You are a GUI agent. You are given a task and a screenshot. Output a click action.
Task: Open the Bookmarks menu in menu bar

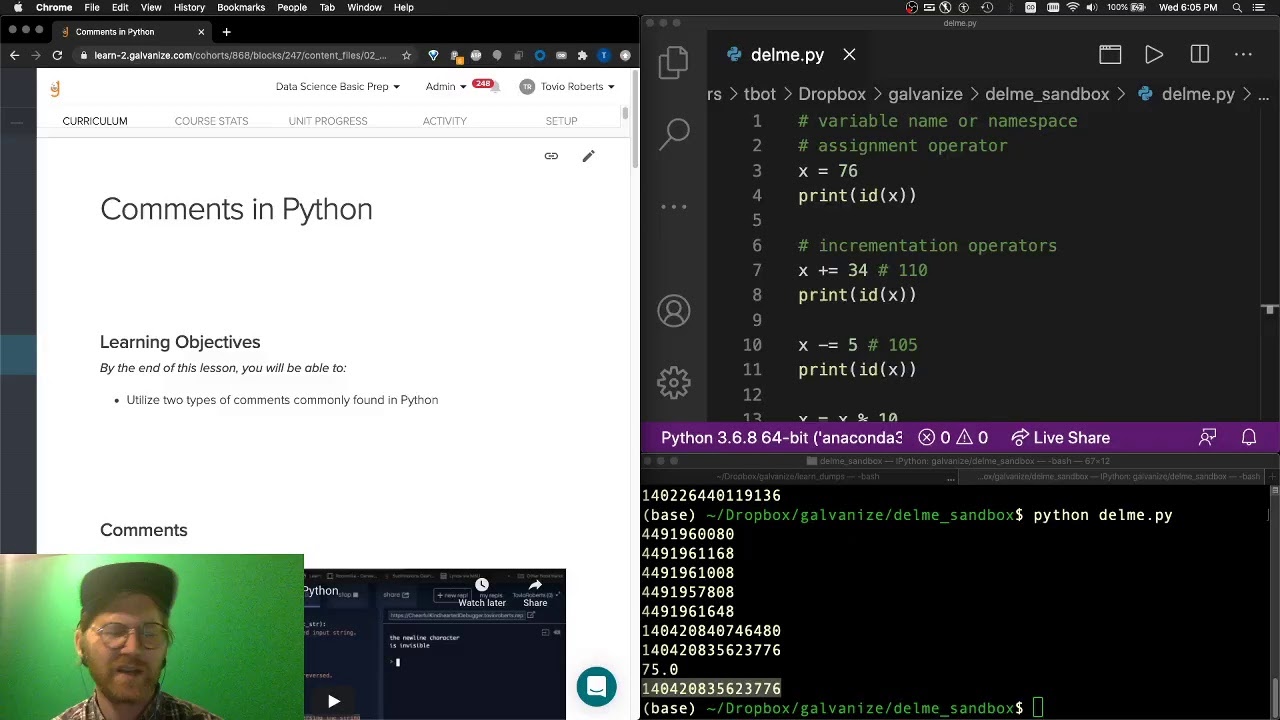[x=241, y=7]
